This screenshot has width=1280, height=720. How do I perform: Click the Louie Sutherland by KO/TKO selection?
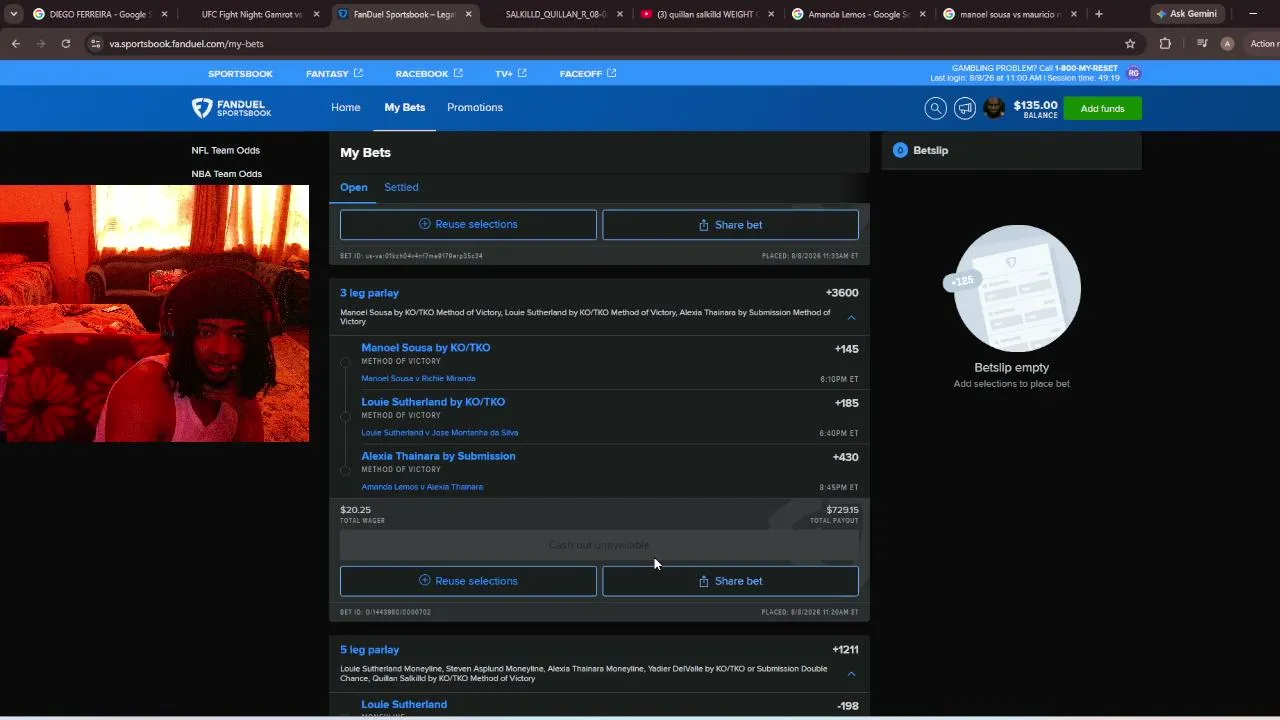pos(433,402)
